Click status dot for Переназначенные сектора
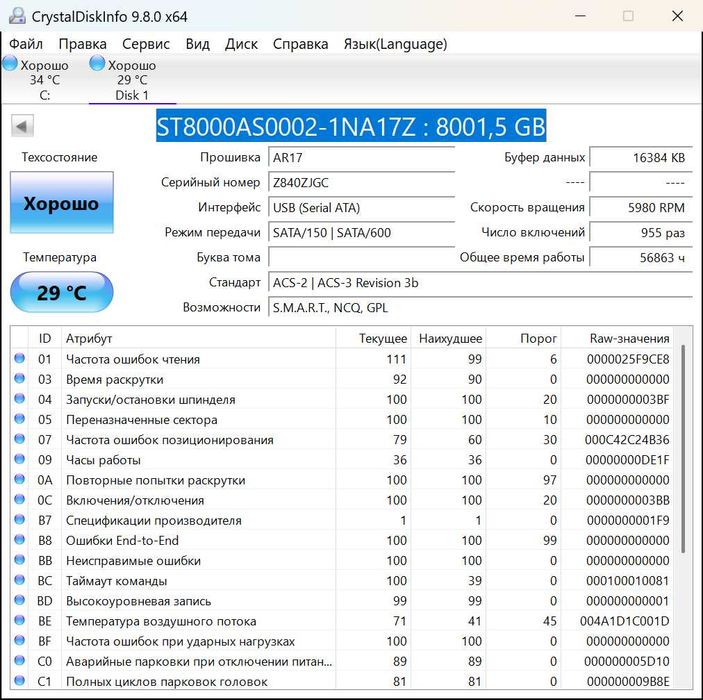Viewport: 703px width, 700px height. [x=19, y=419]
